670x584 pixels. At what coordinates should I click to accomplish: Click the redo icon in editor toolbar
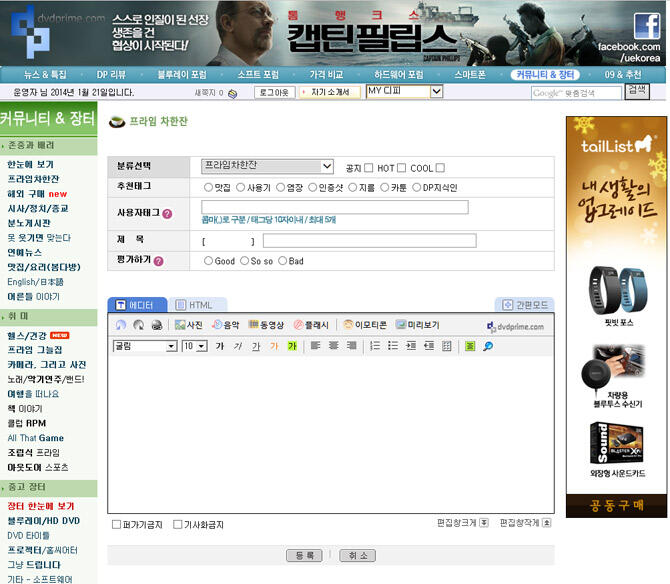click(138, 325)
